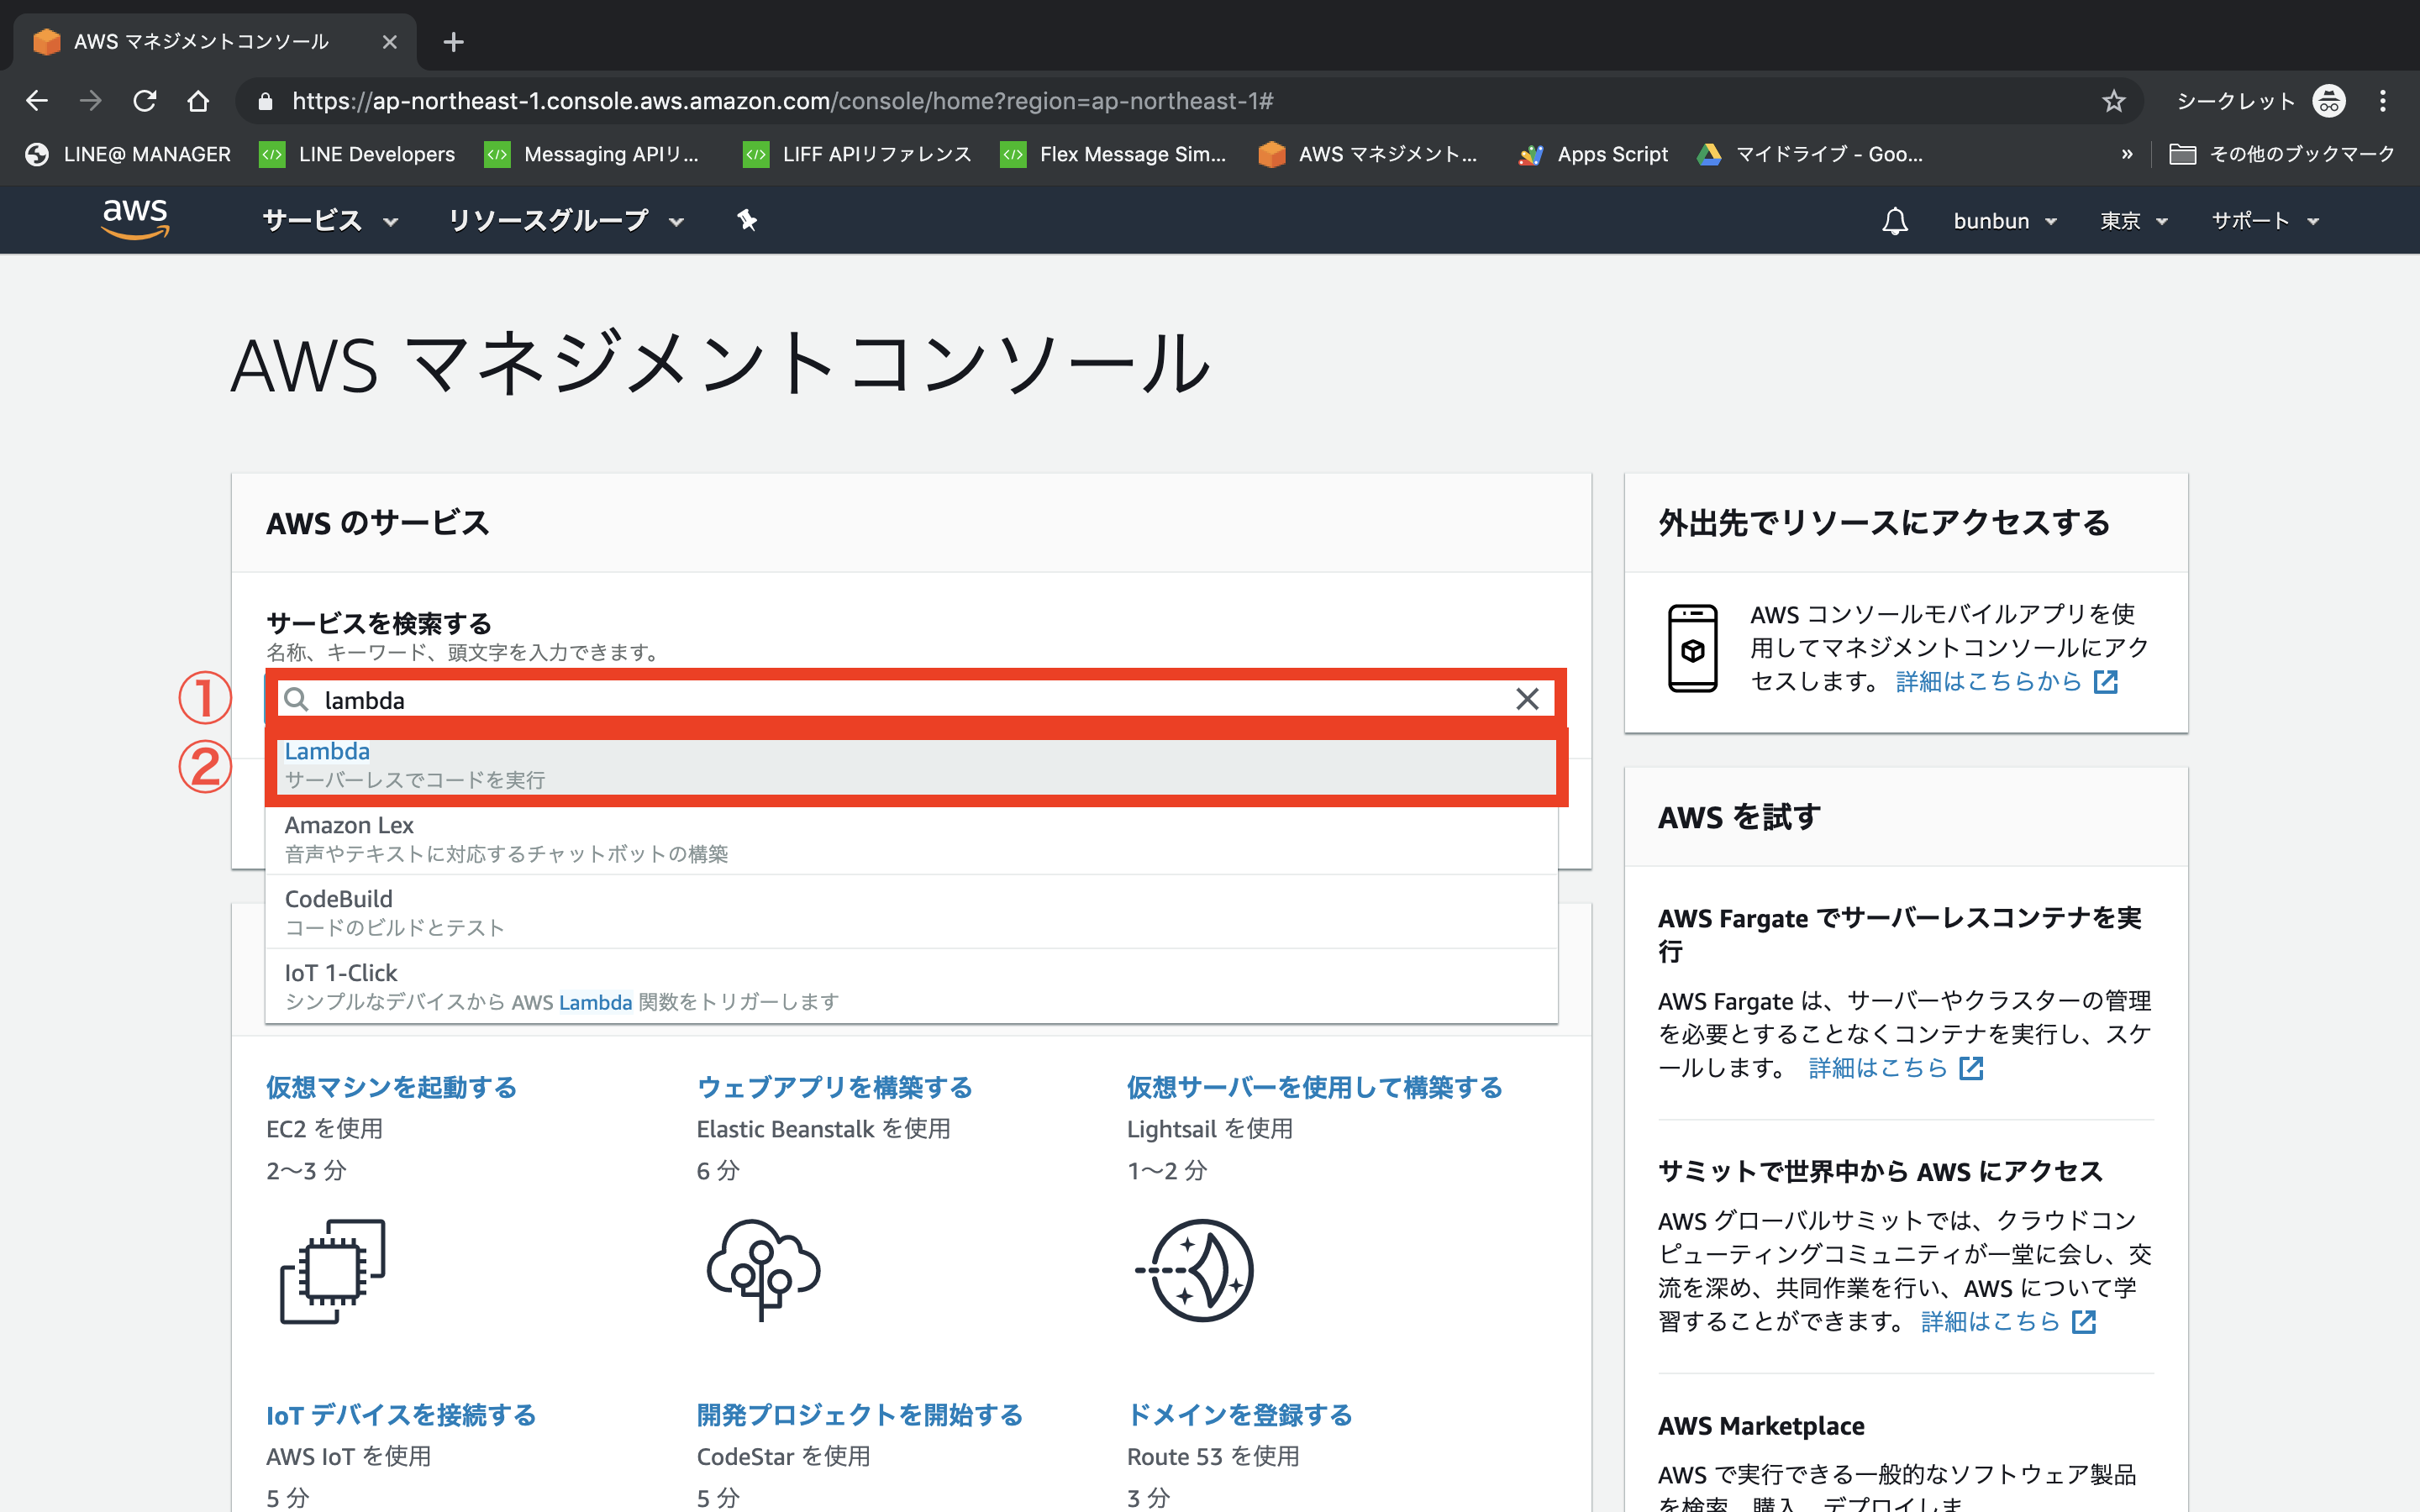Click 詳細はこちらから mobile app link

coord(1988,682)
